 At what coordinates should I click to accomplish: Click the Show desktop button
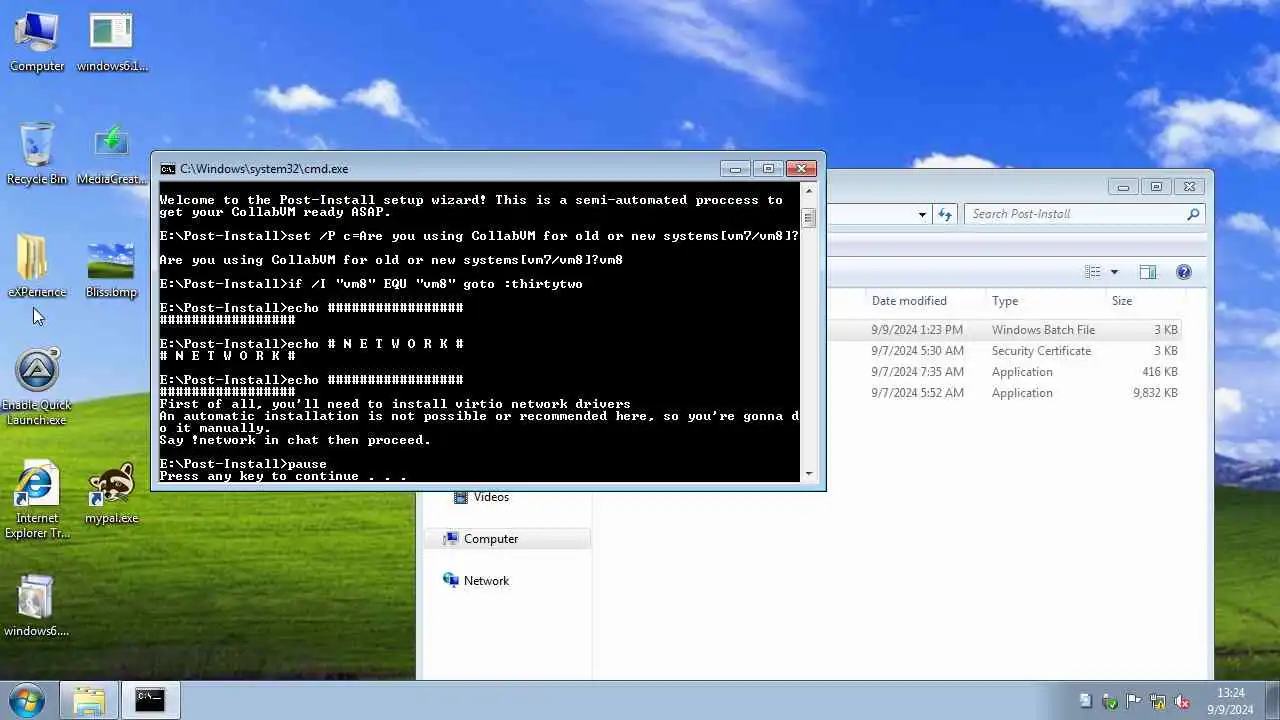tap(1272, 700)
